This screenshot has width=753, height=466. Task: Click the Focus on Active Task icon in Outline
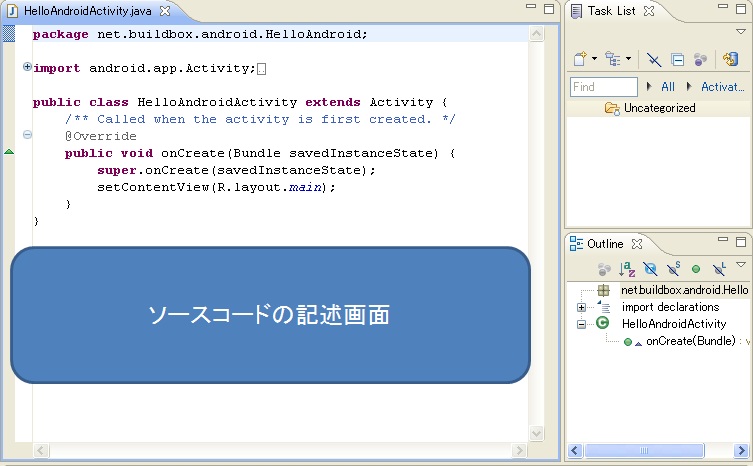coord(604,270)
